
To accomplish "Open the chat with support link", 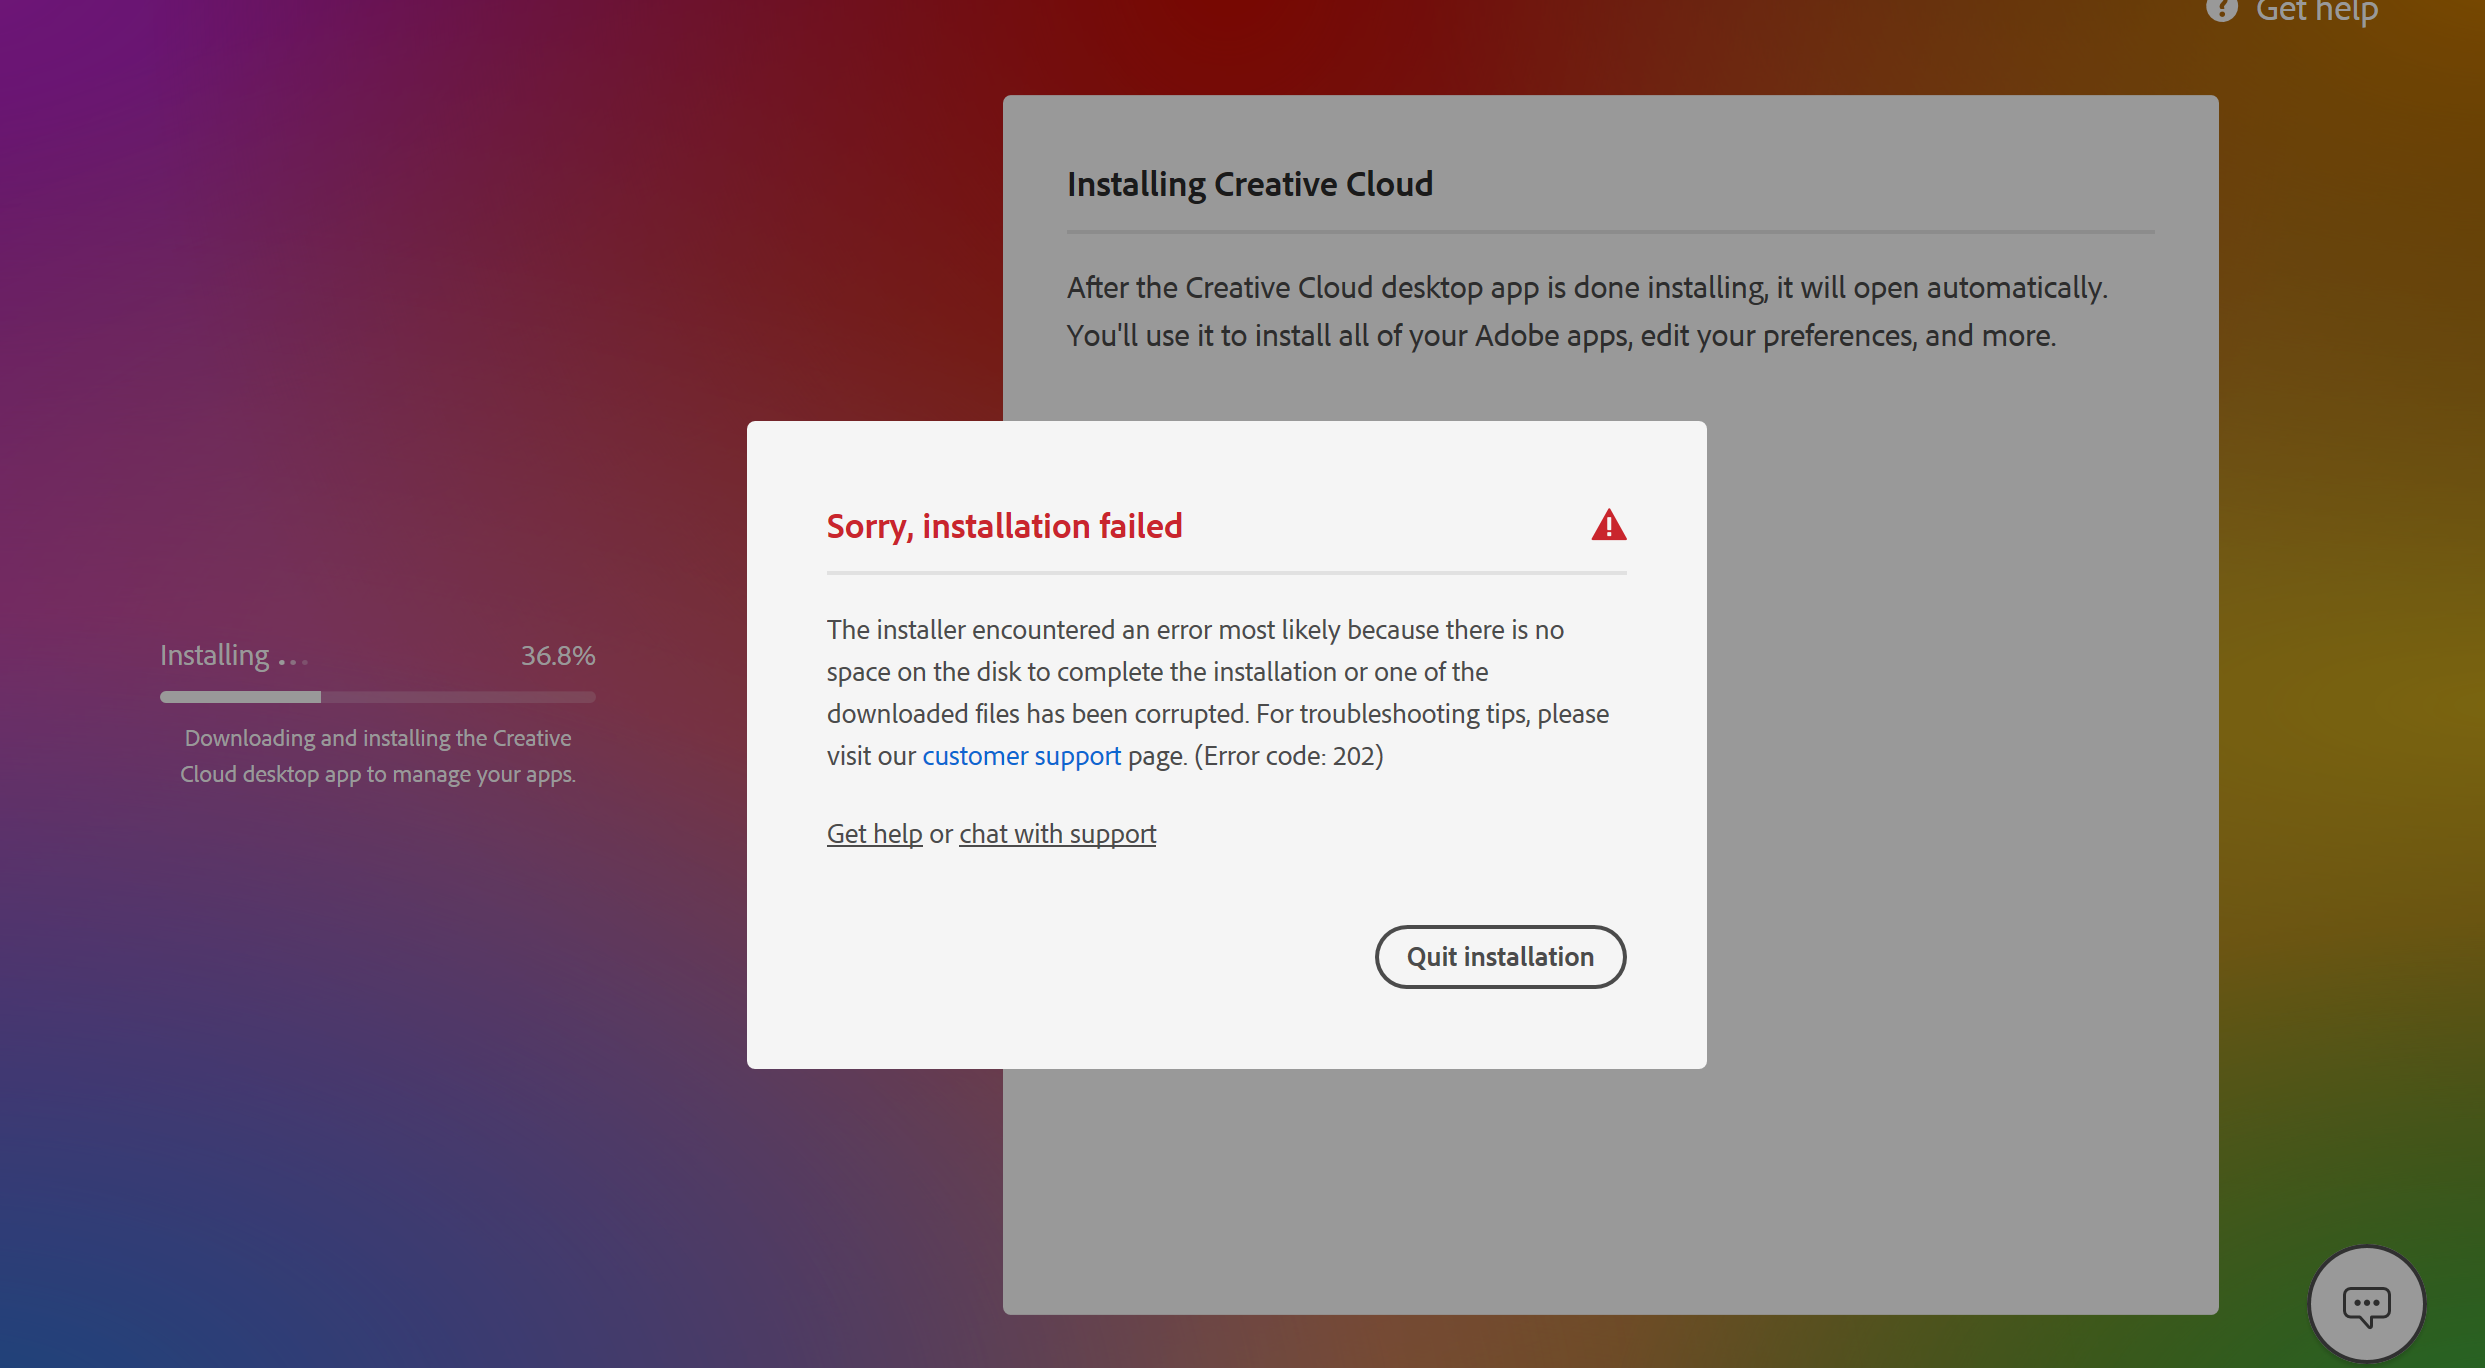I will point(1057,834).
